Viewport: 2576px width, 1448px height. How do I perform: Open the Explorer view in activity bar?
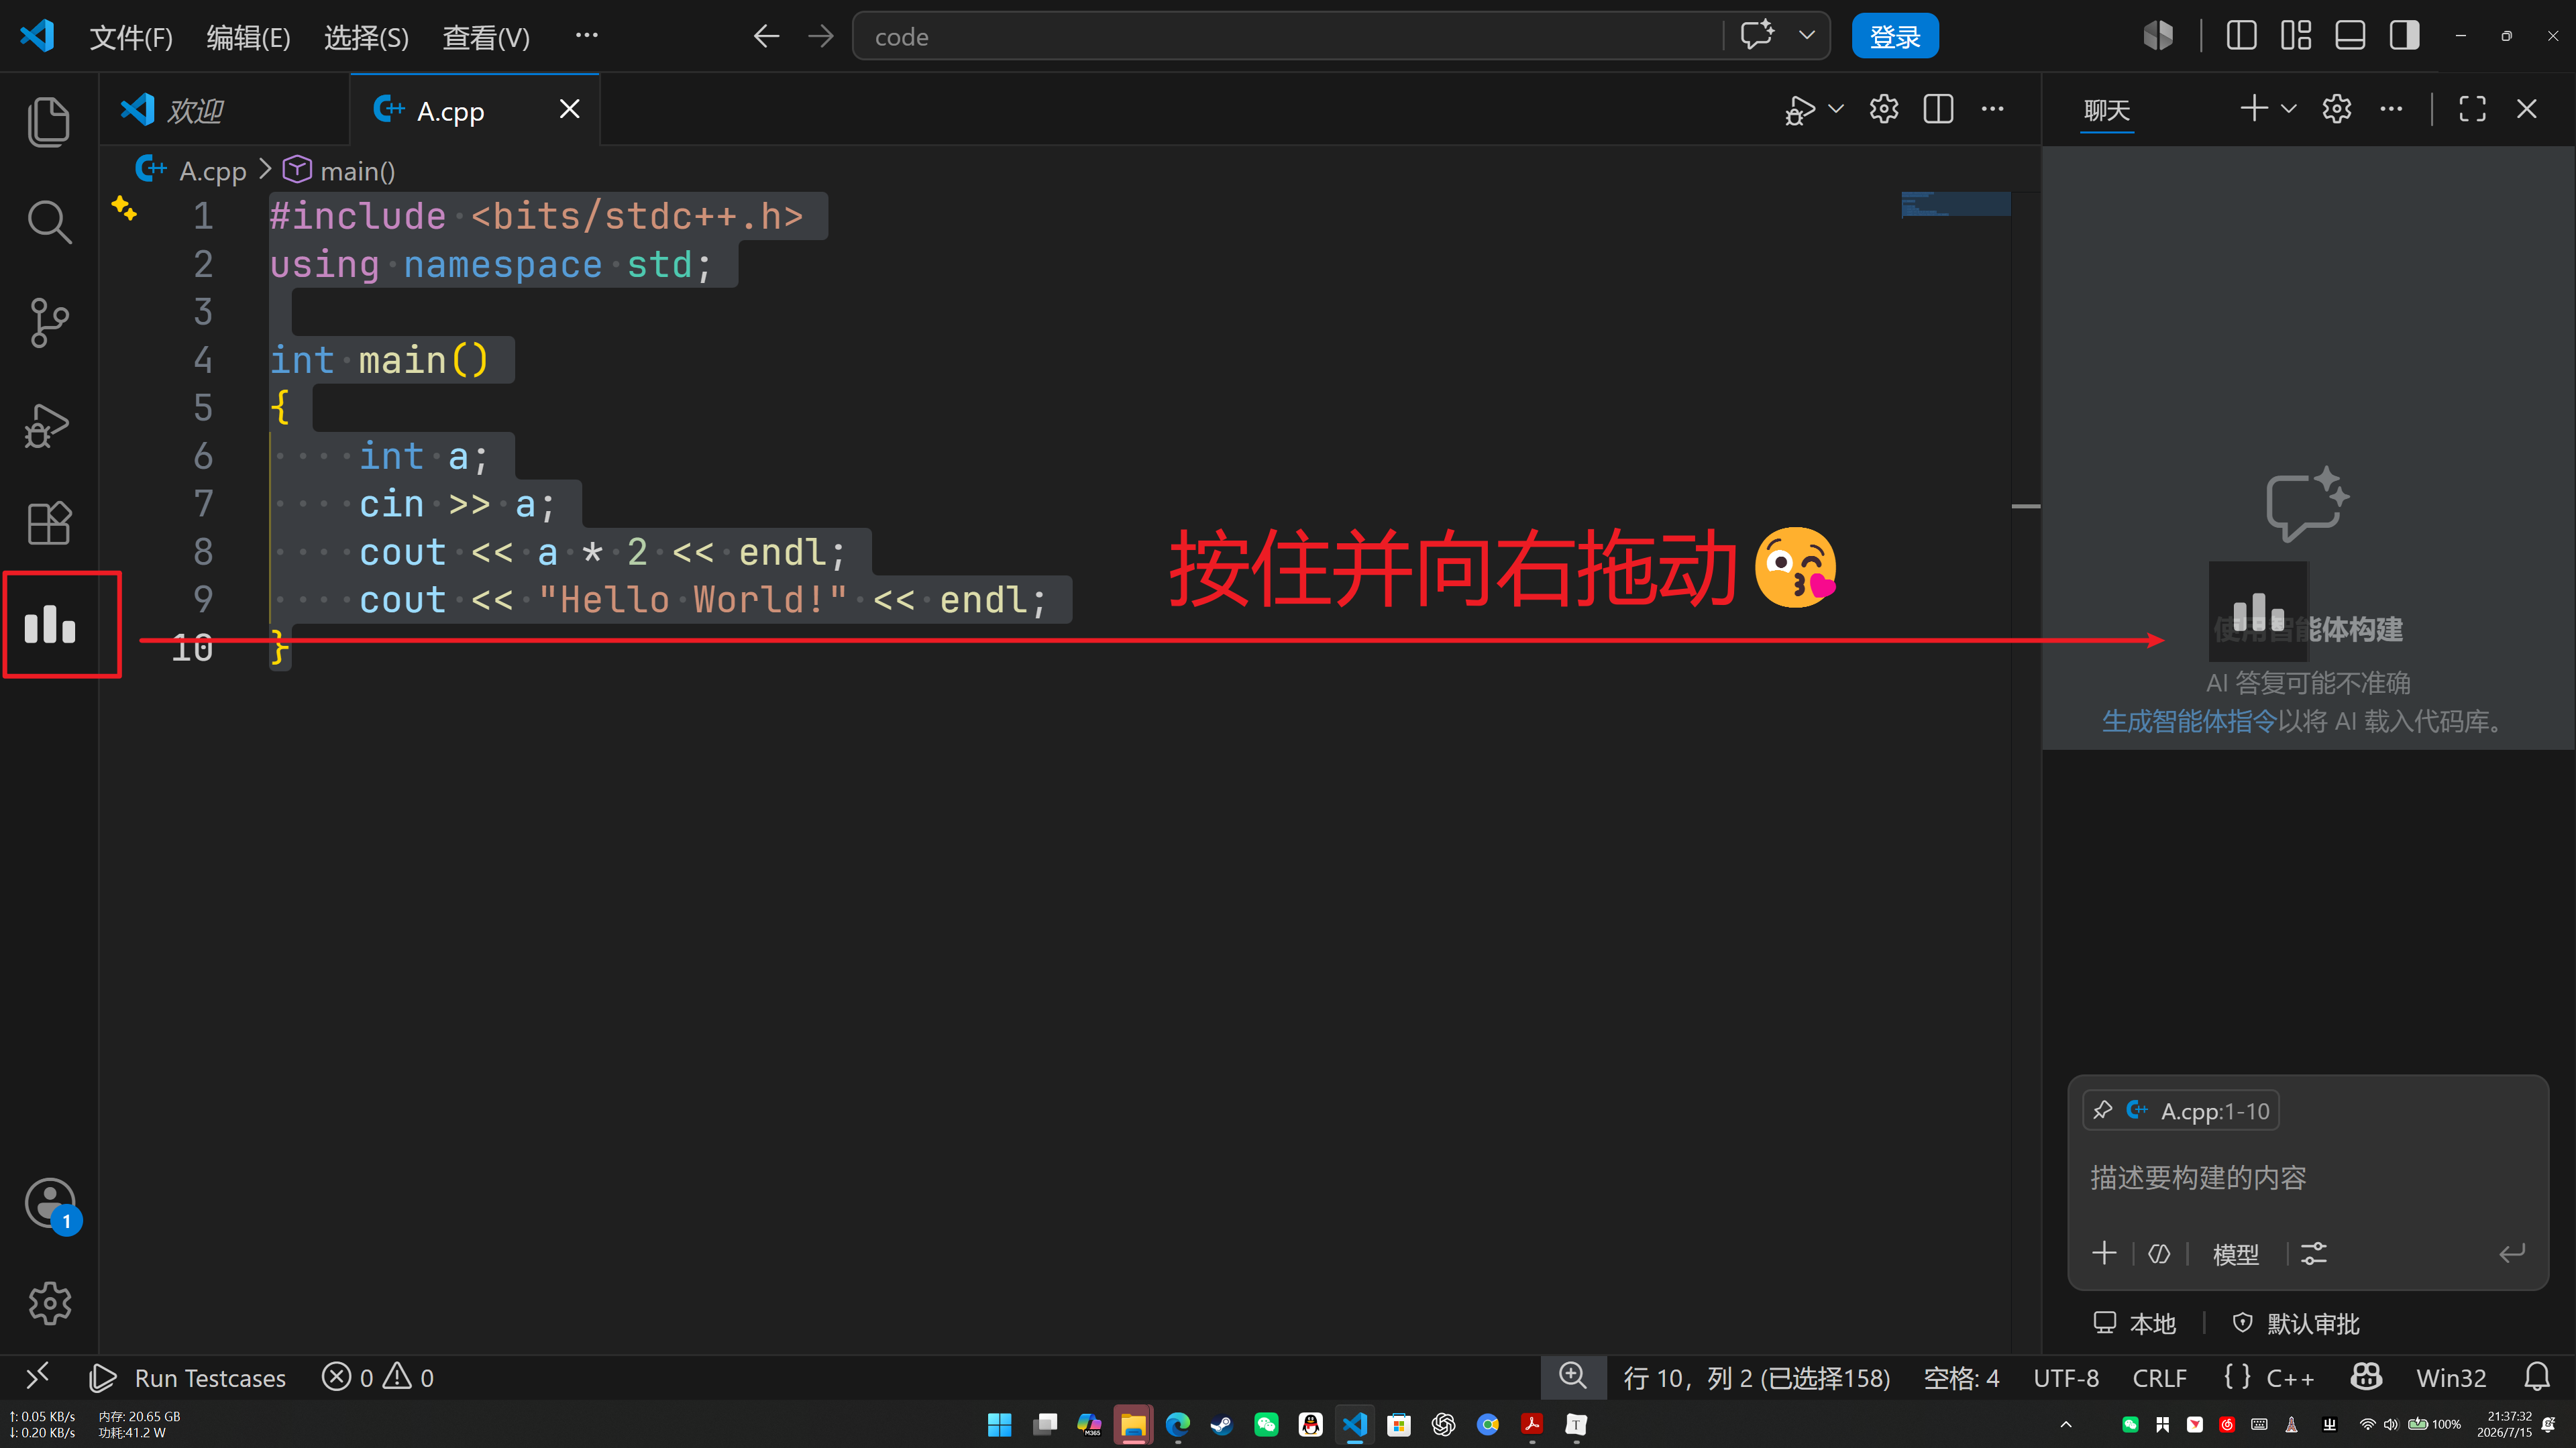tap(49, 122)
